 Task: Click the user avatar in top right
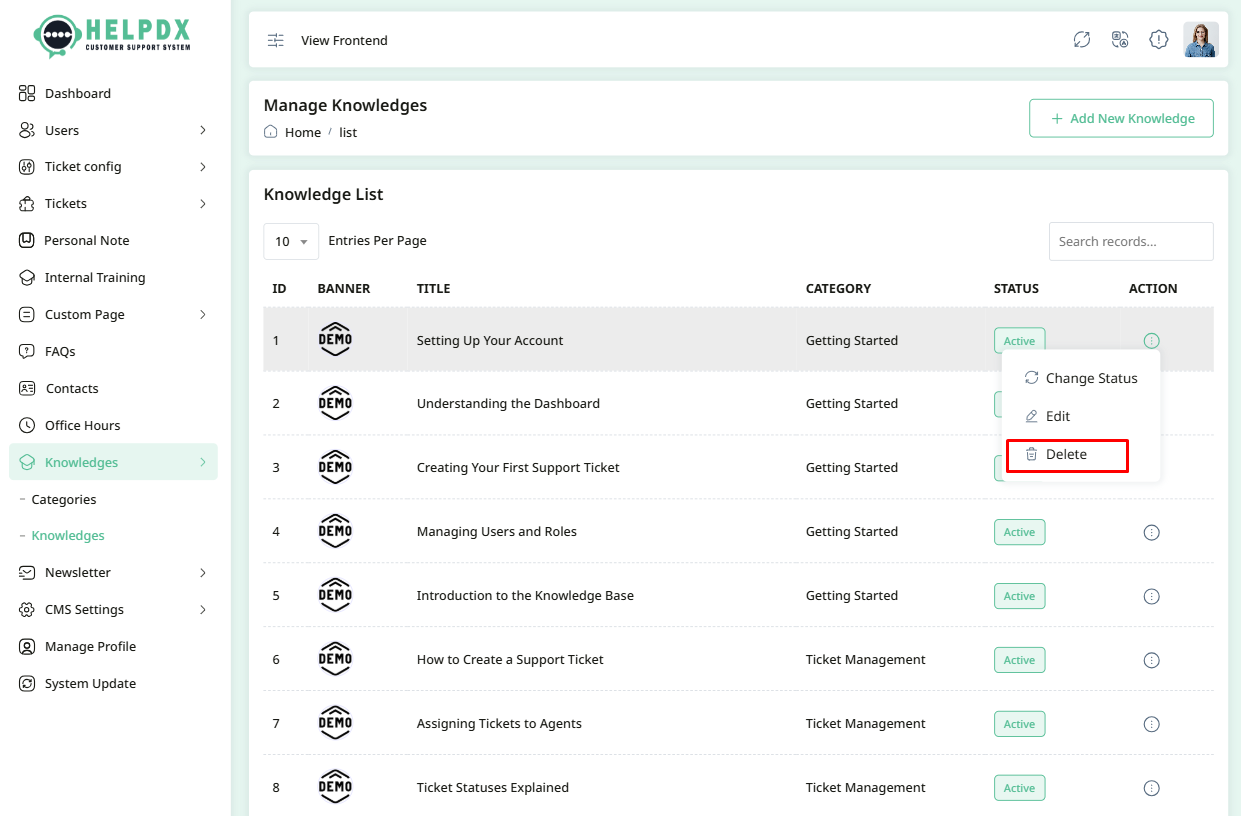click(x=1200, y=40)
